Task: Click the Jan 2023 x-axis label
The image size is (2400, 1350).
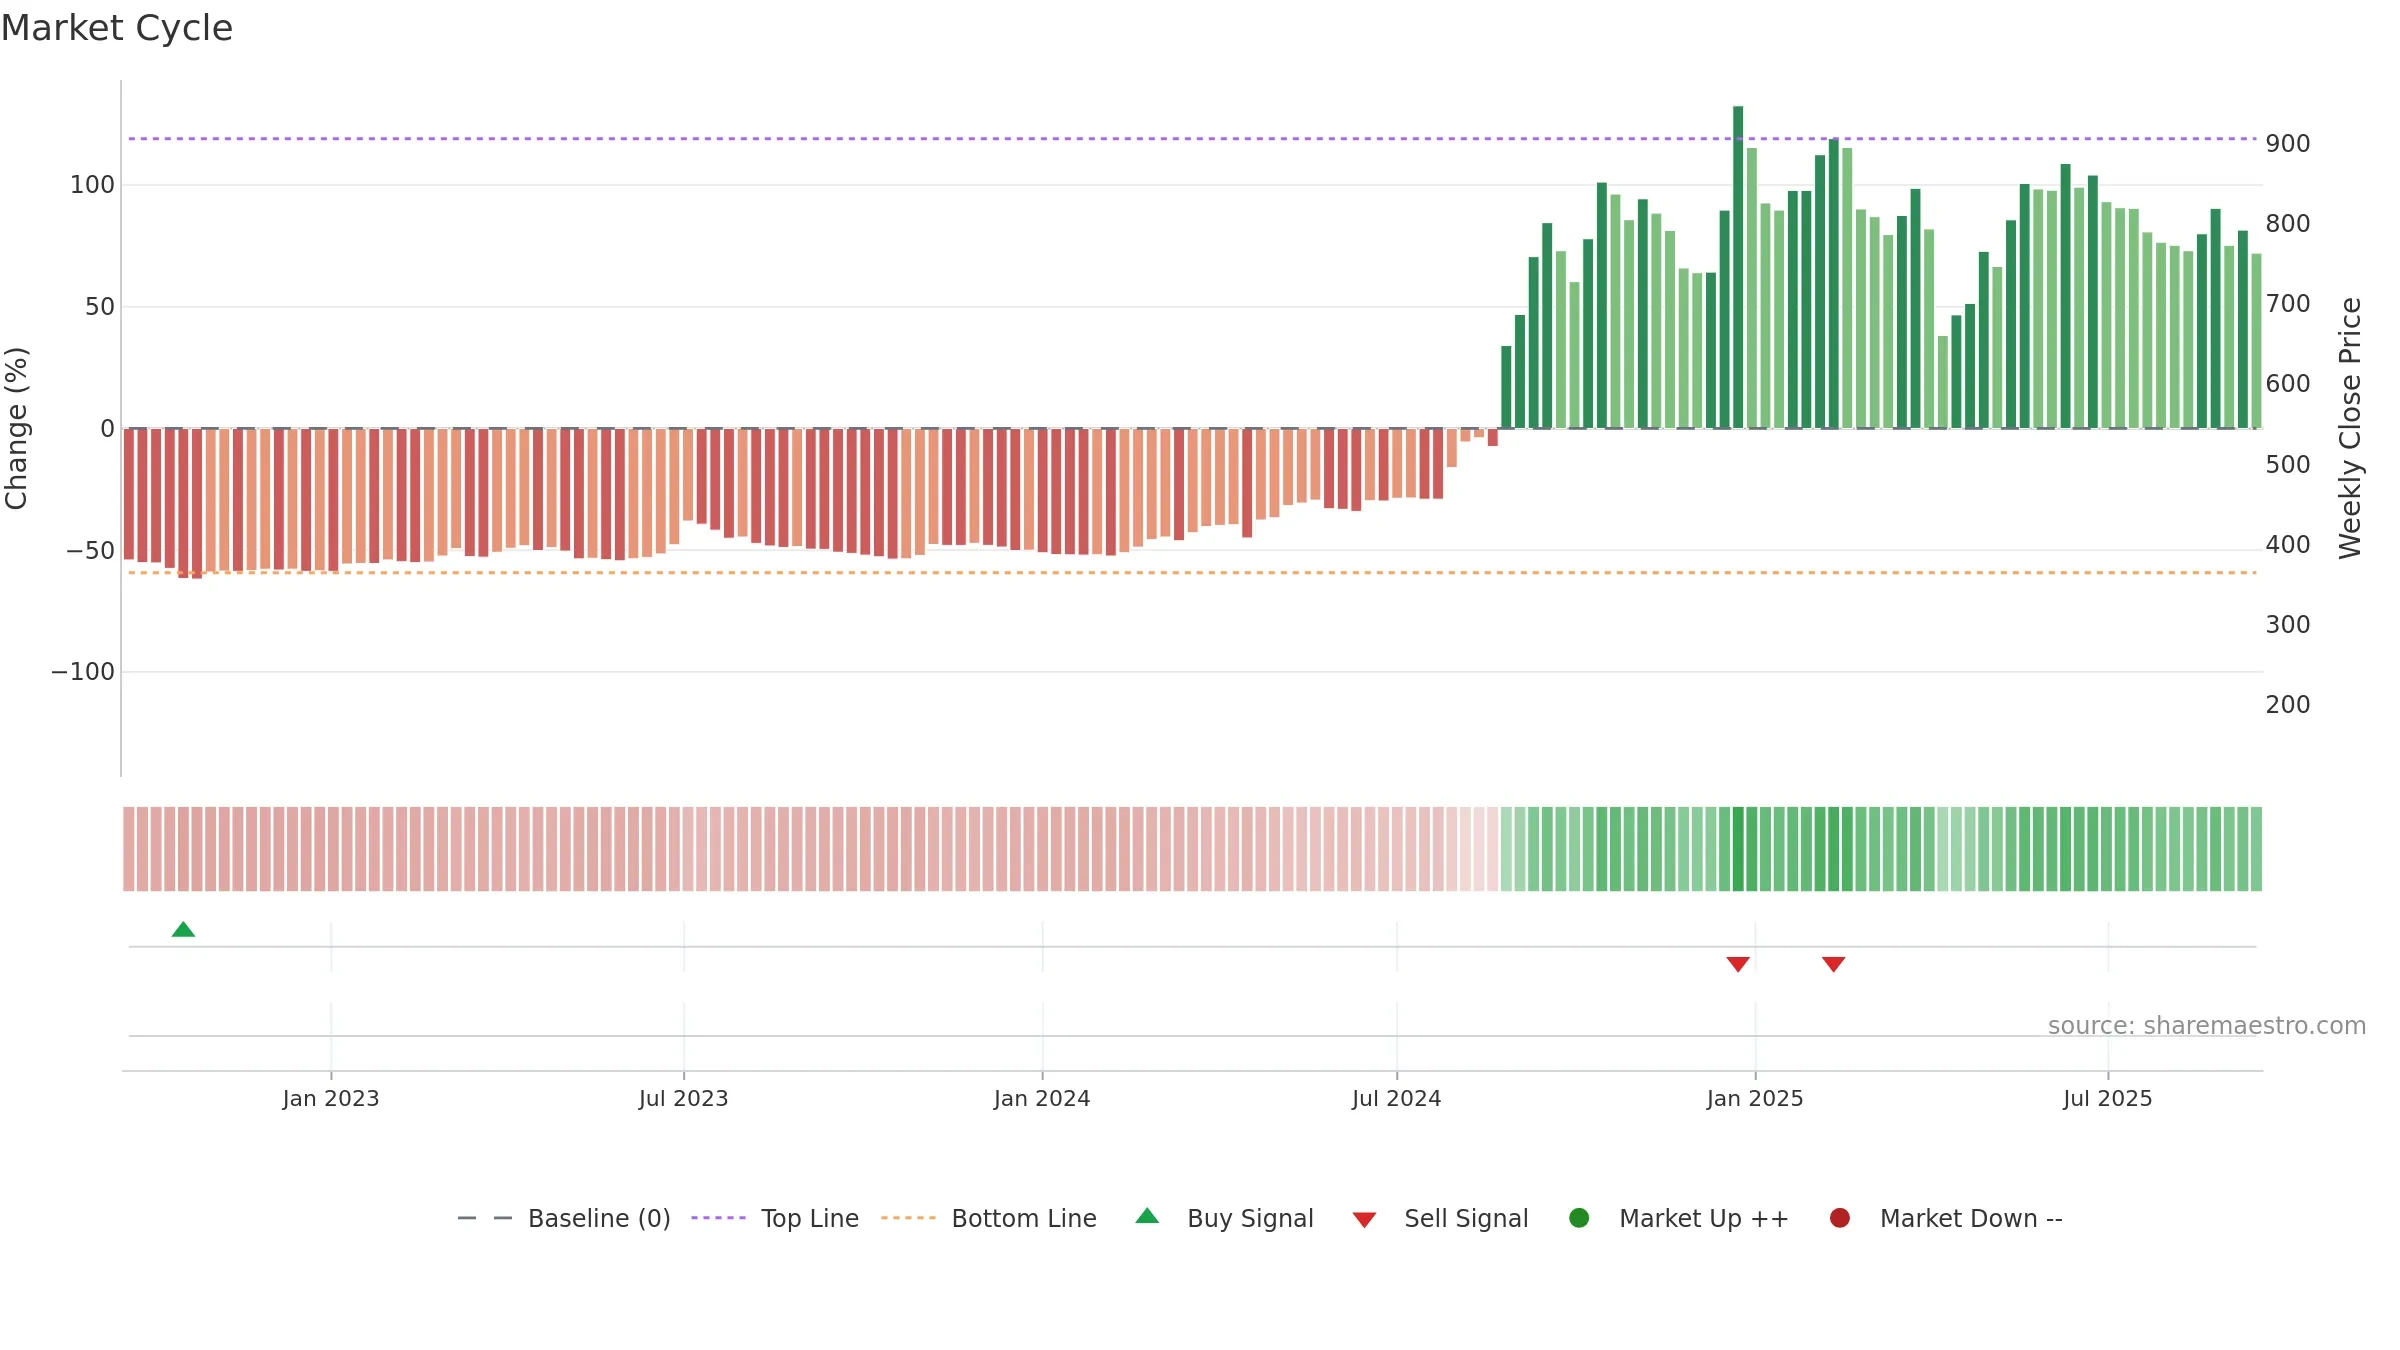Action: [331, 1099]
